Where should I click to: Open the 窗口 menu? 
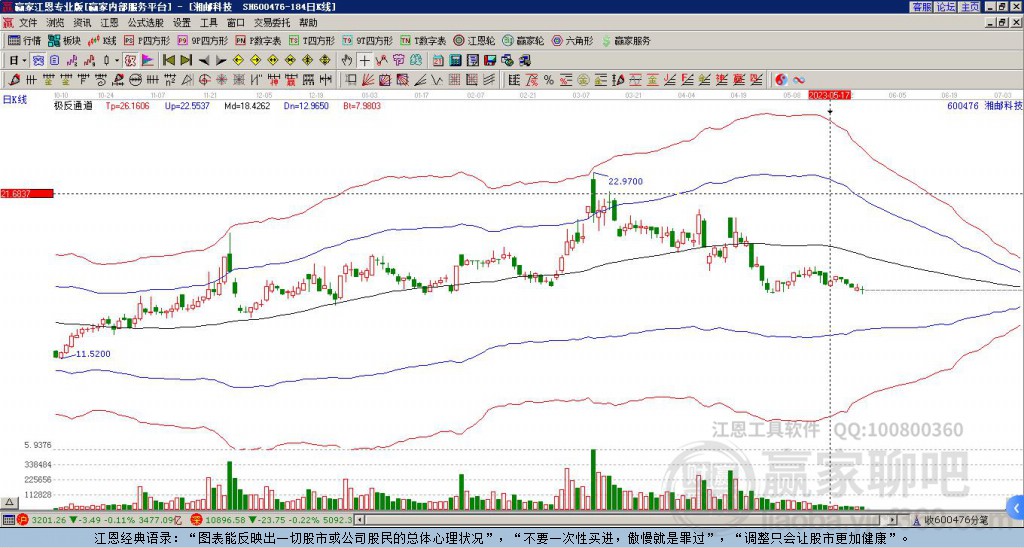236,23
